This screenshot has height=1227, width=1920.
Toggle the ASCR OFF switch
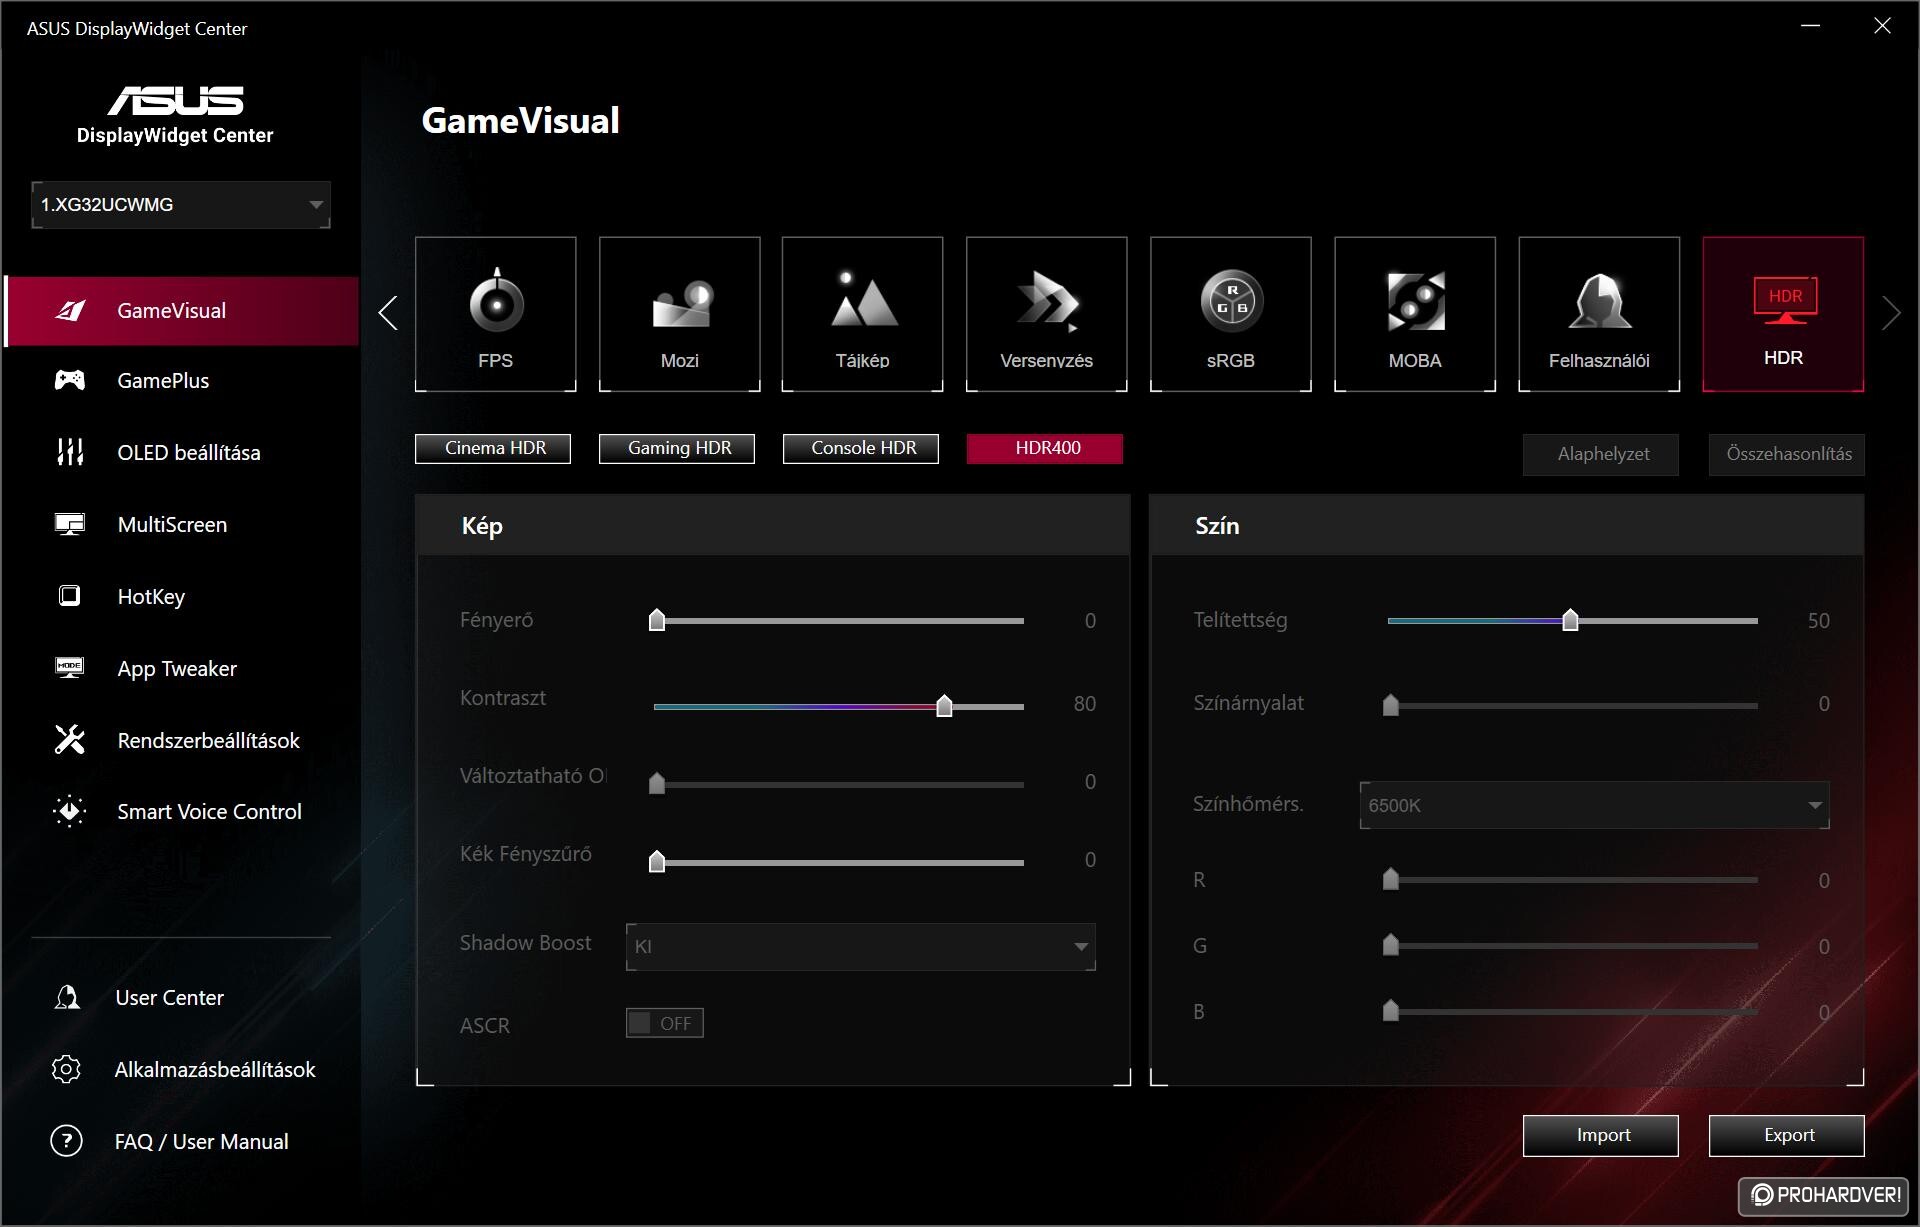point(665,1023)
